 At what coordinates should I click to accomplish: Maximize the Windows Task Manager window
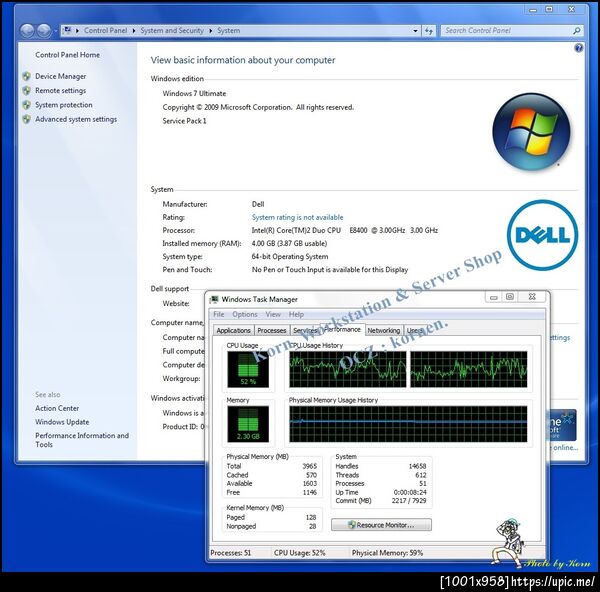[x=510, y=297]
